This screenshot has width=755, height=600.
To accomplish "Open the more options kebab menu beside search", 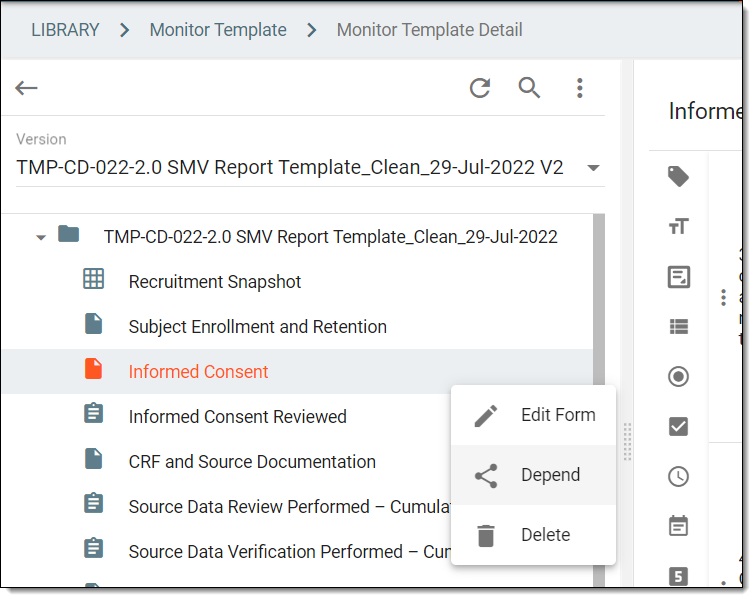I will [x=580, y=88].
